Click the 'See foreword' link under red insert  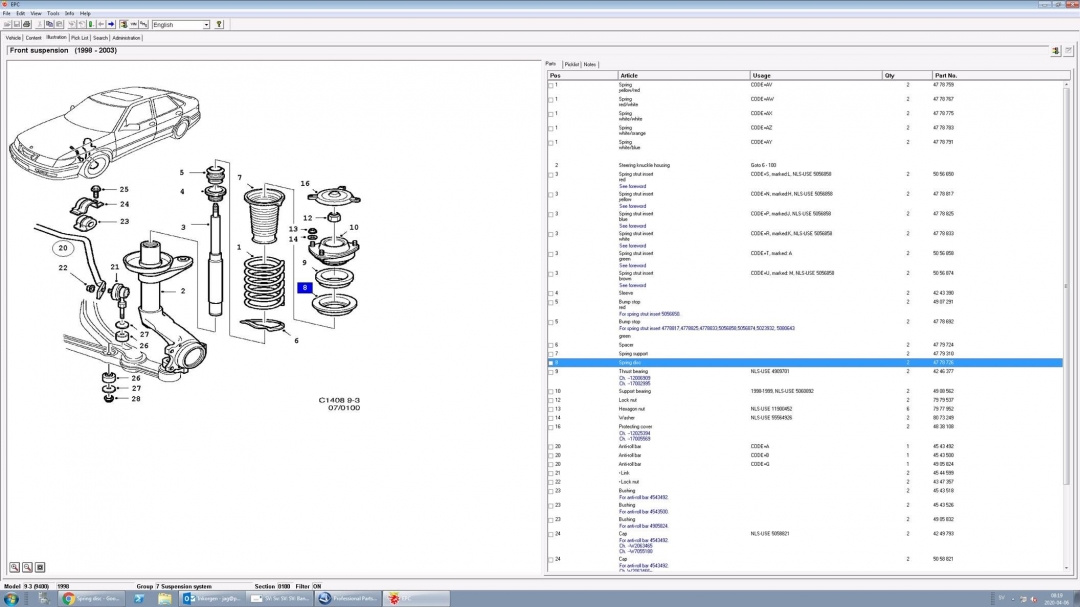(x=632, y=186)
